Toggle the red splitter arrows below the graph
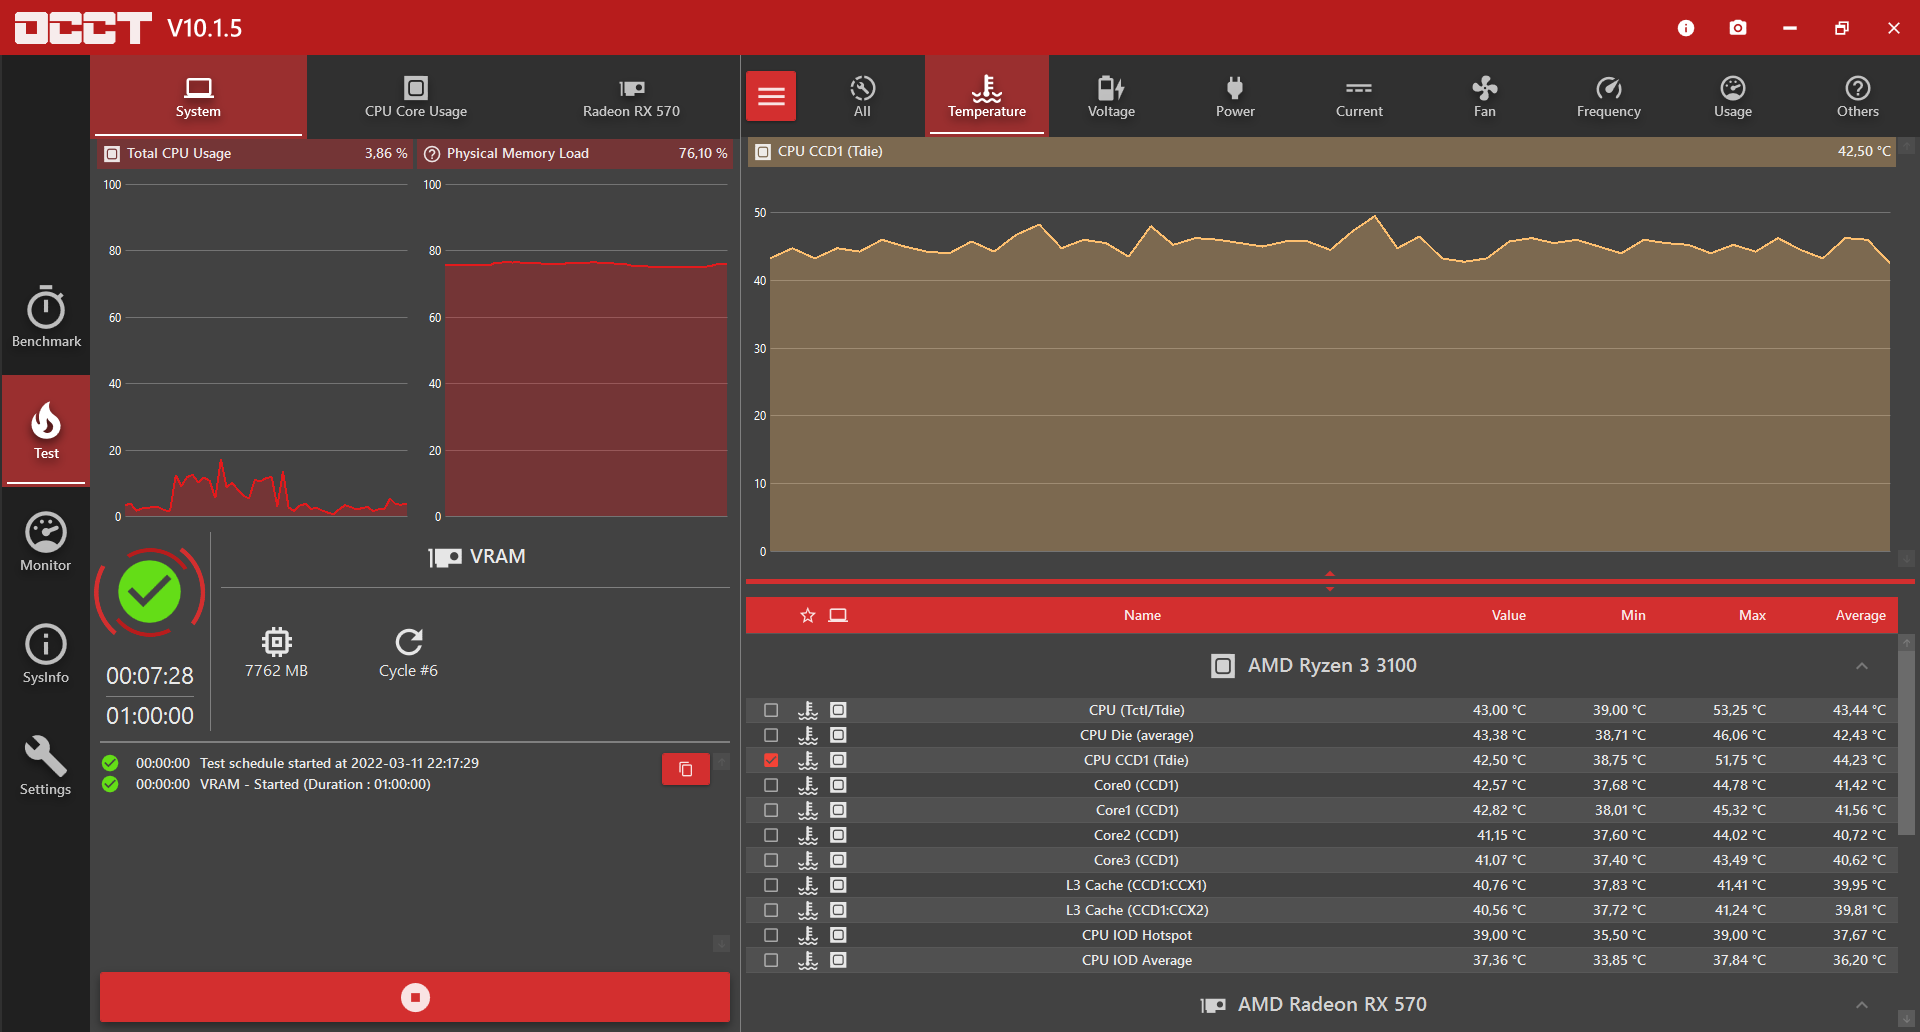The width and height of the screenshot is (1920, 1032). (x=1330, y=581)
